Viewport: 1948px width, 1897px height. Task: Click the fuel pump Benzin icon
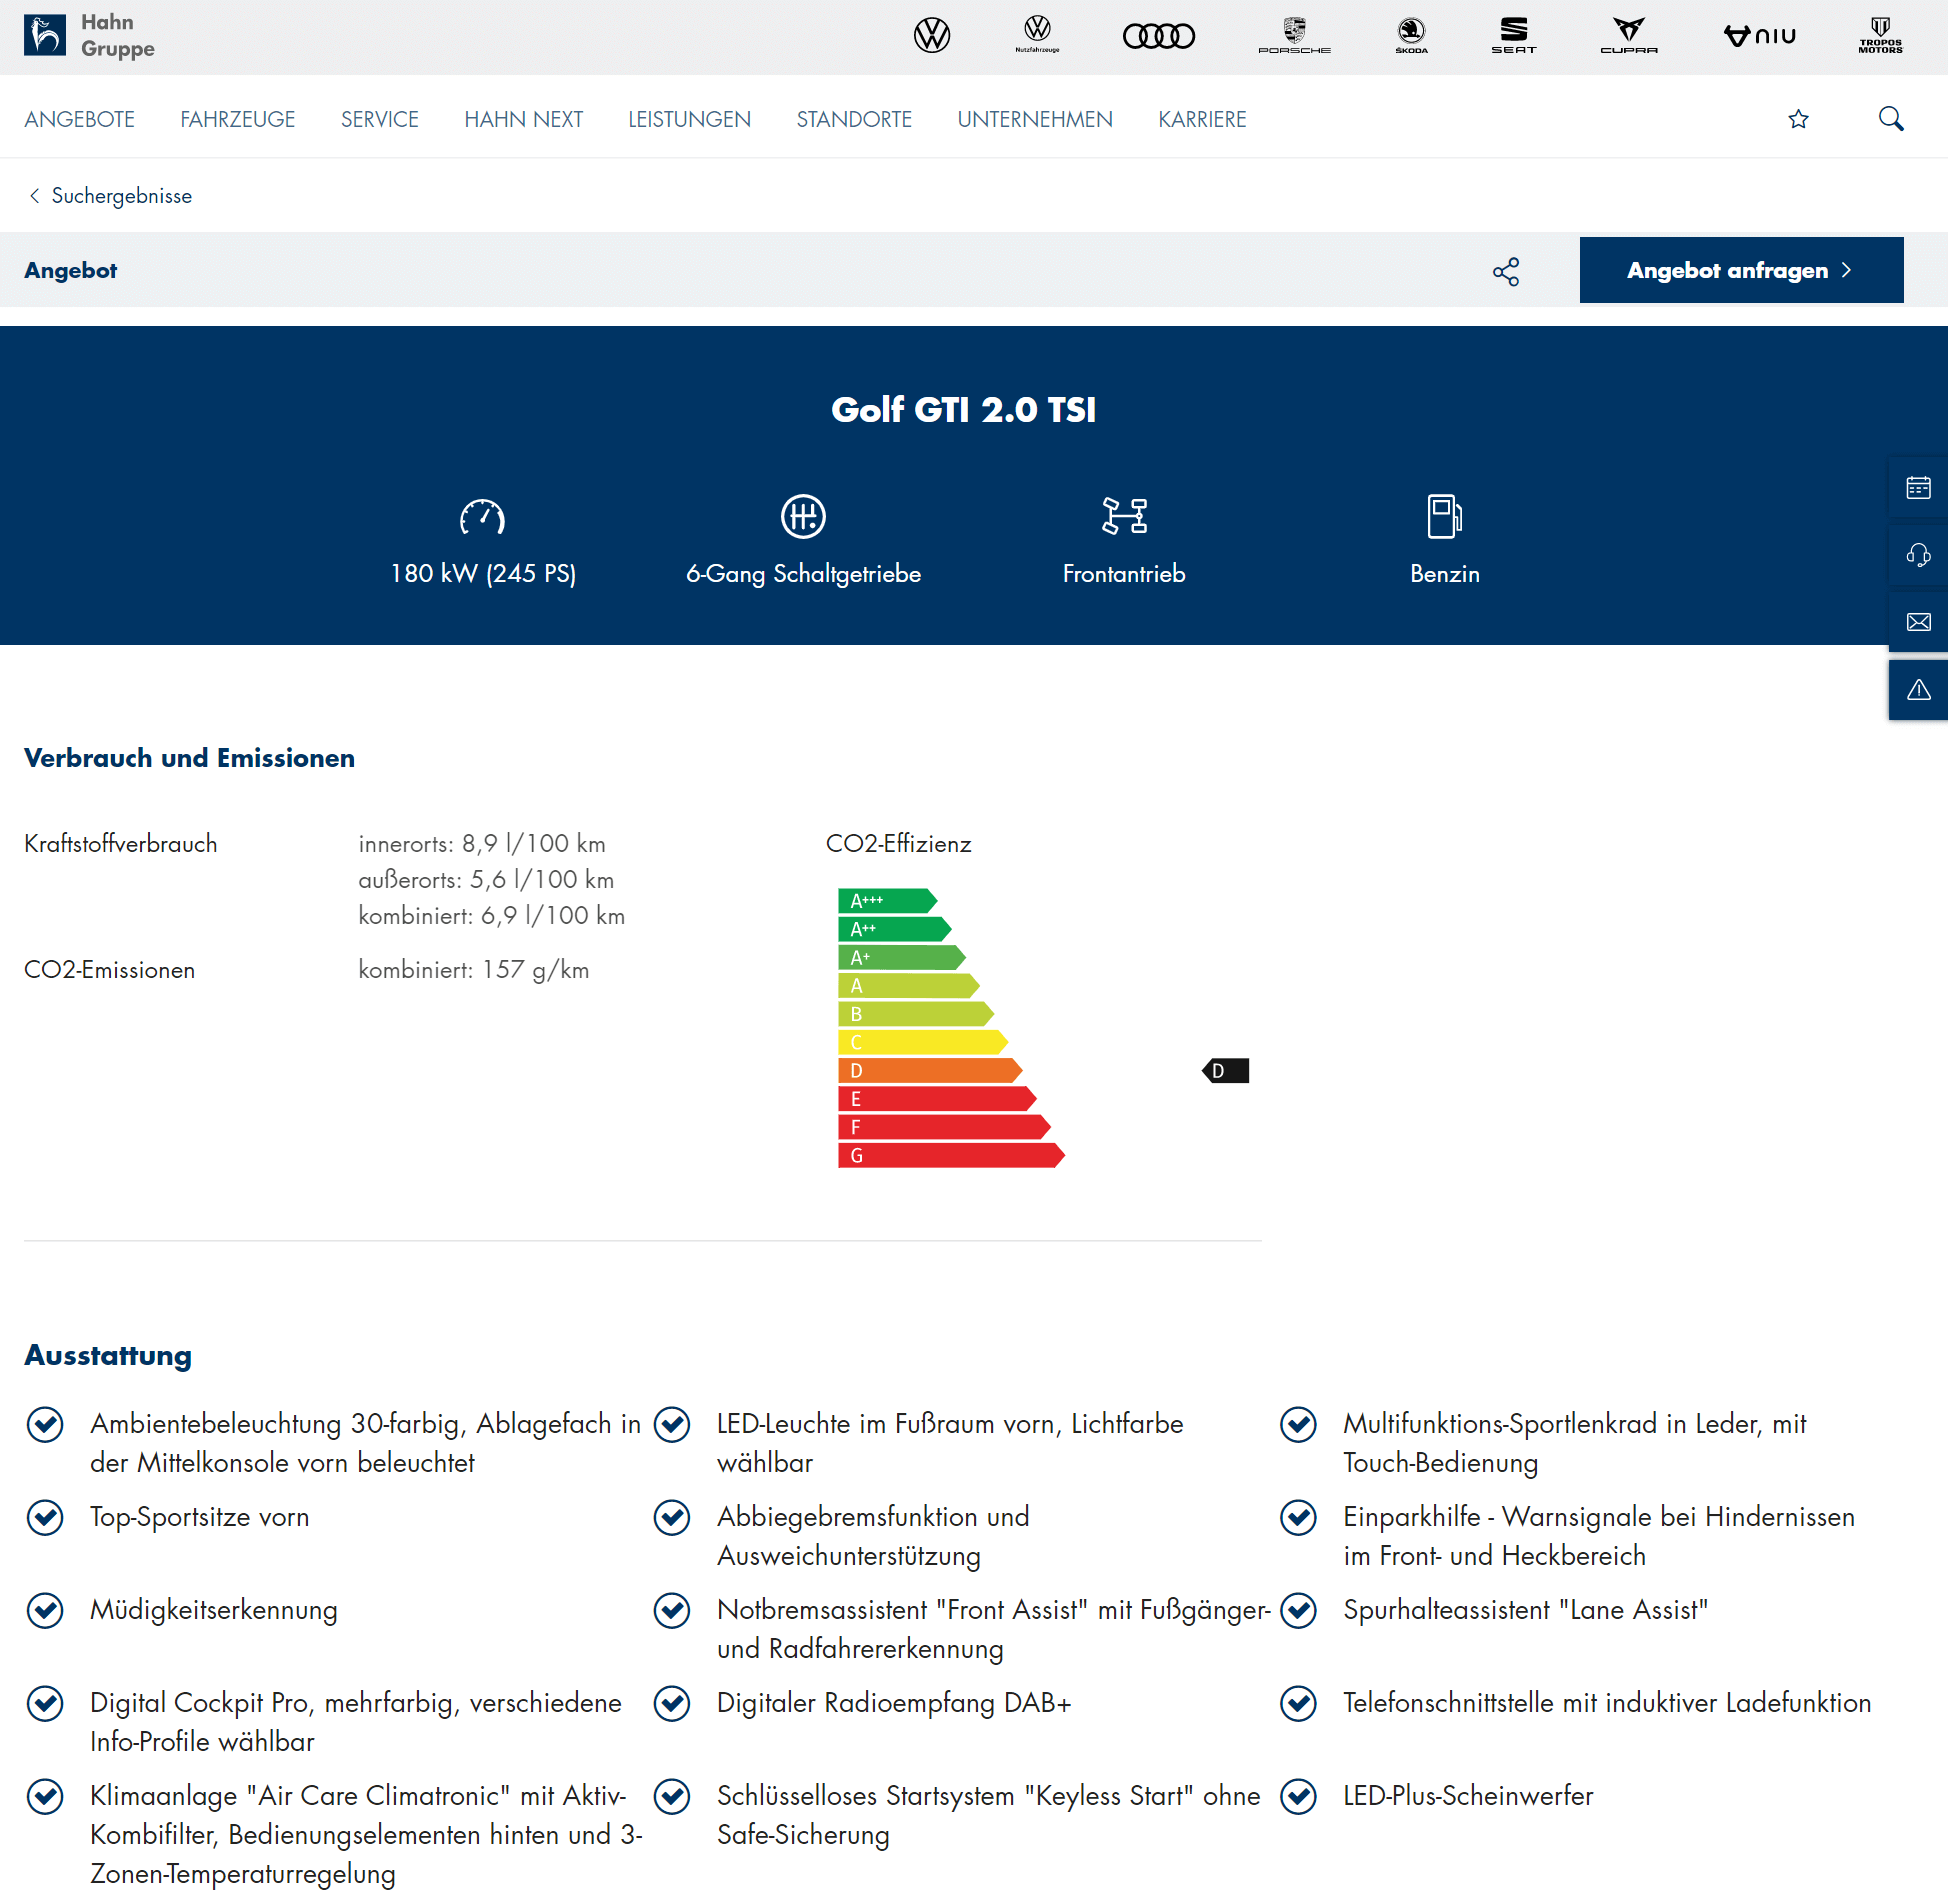click(x=1444, y=516)
